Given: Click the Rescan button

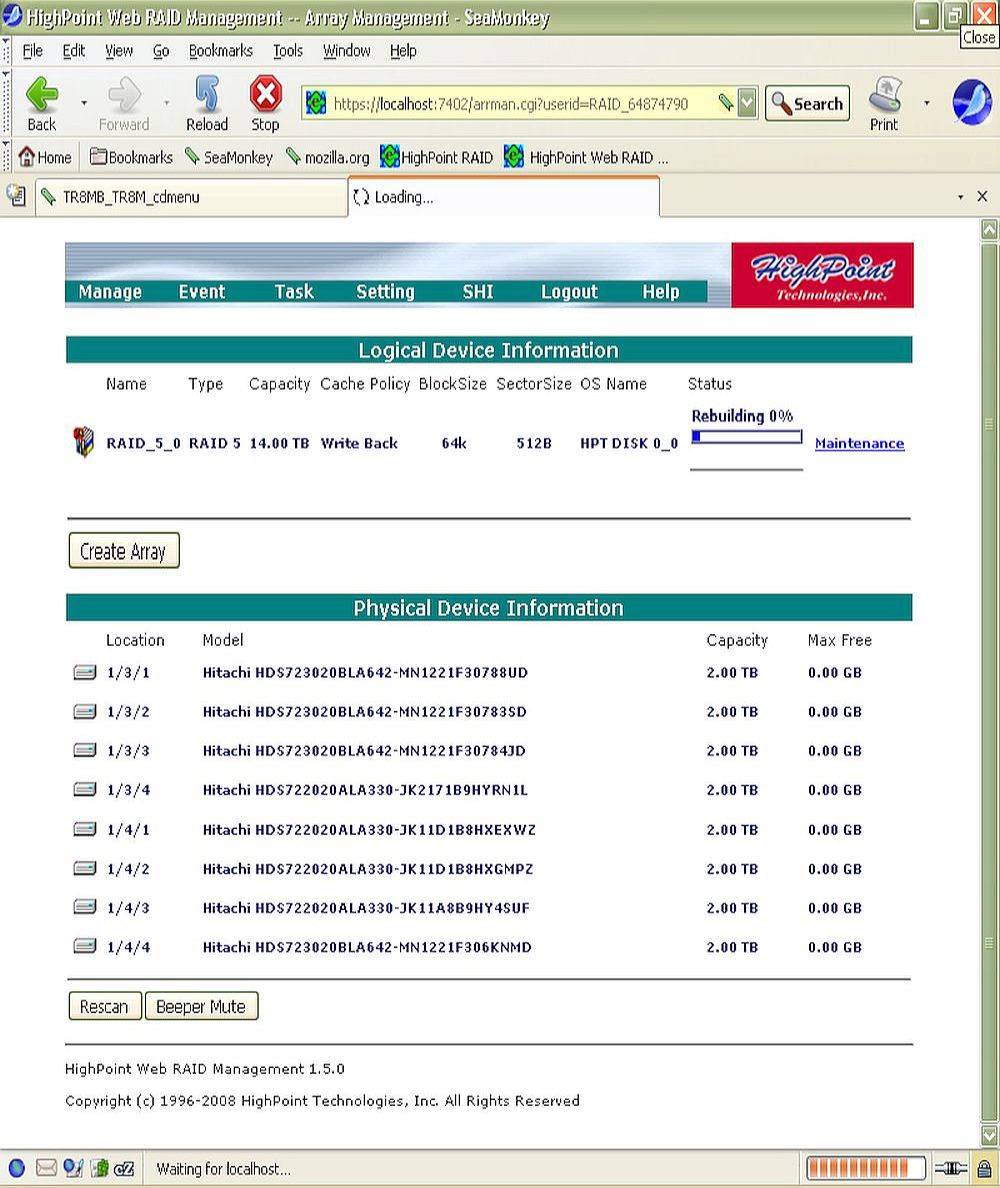Looking at the screenshot, I should 105,1006.
